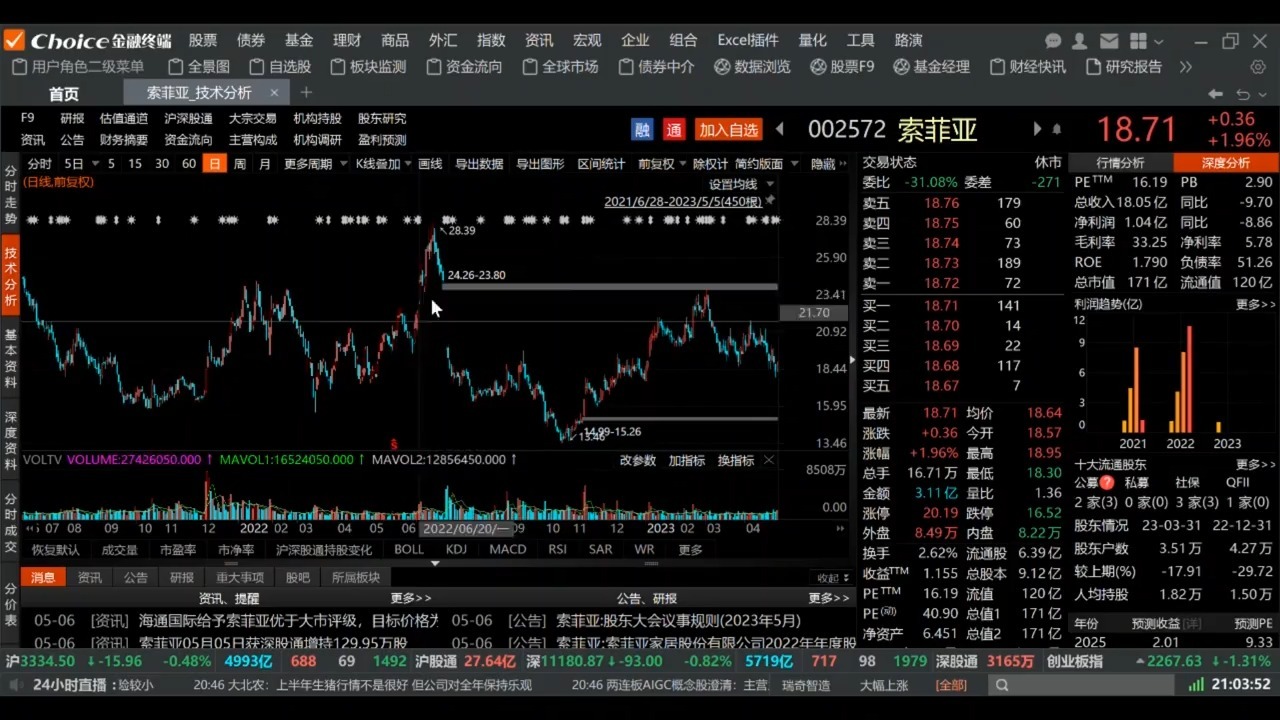Open the 债券 menu
The width and height of the screenshot is (1280, 720).
click(x=251, y=40)
